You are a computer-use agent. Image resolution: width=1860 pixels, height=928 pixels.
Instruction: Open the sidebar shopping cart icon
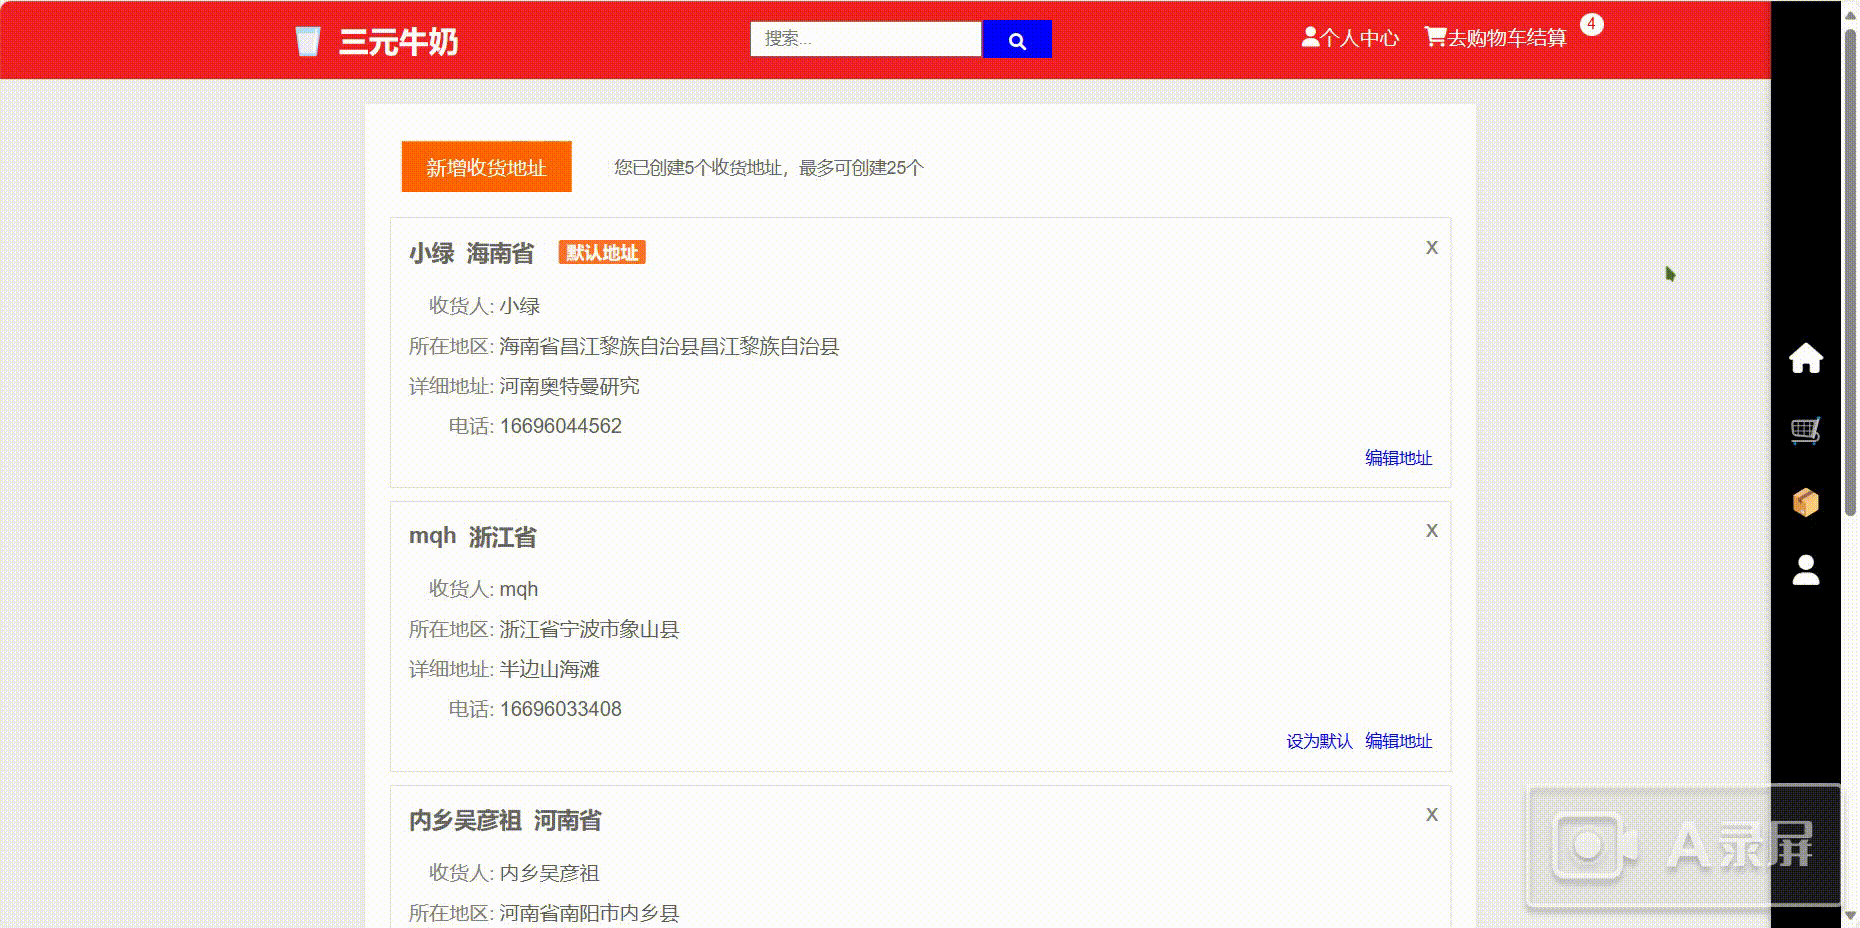click(x=1806, y=431)
